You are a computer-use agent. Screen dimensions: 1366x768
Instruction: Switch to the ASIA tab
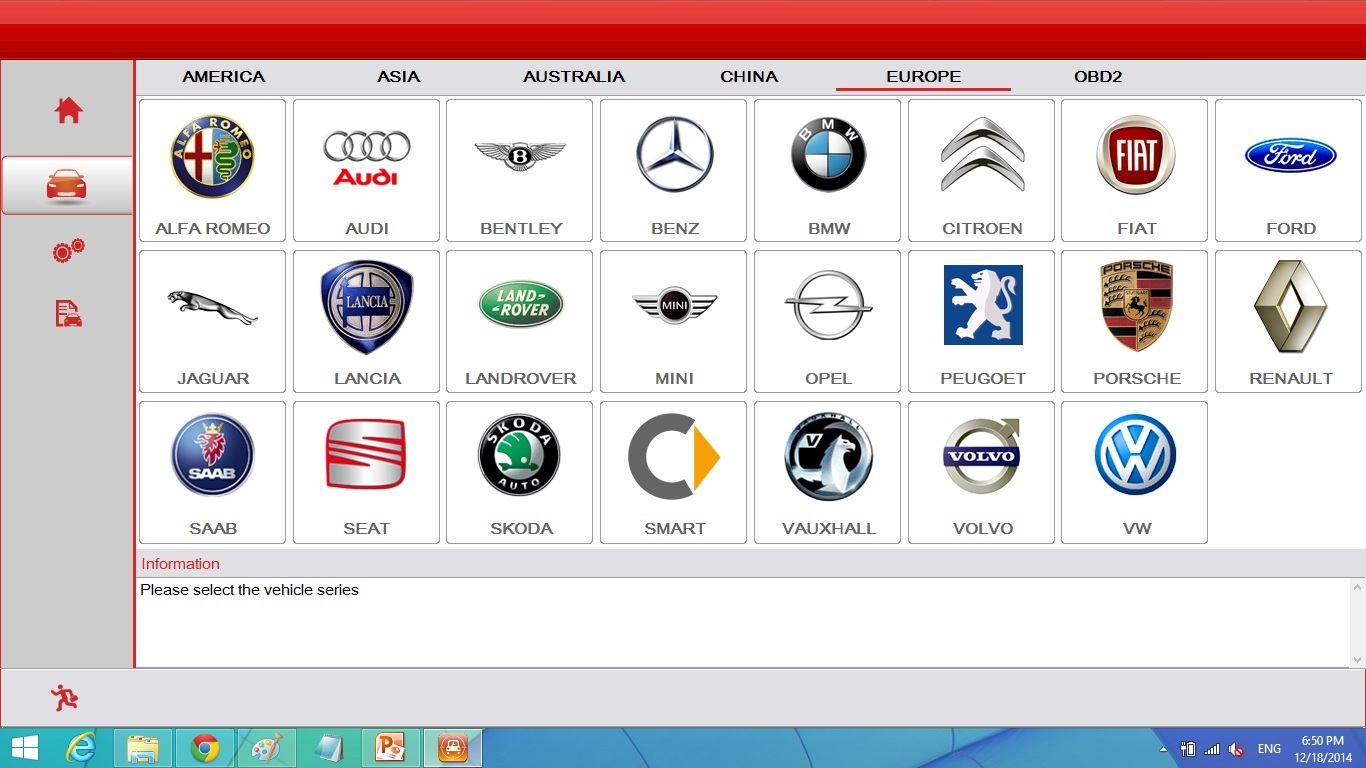click(x=398, y=76)
